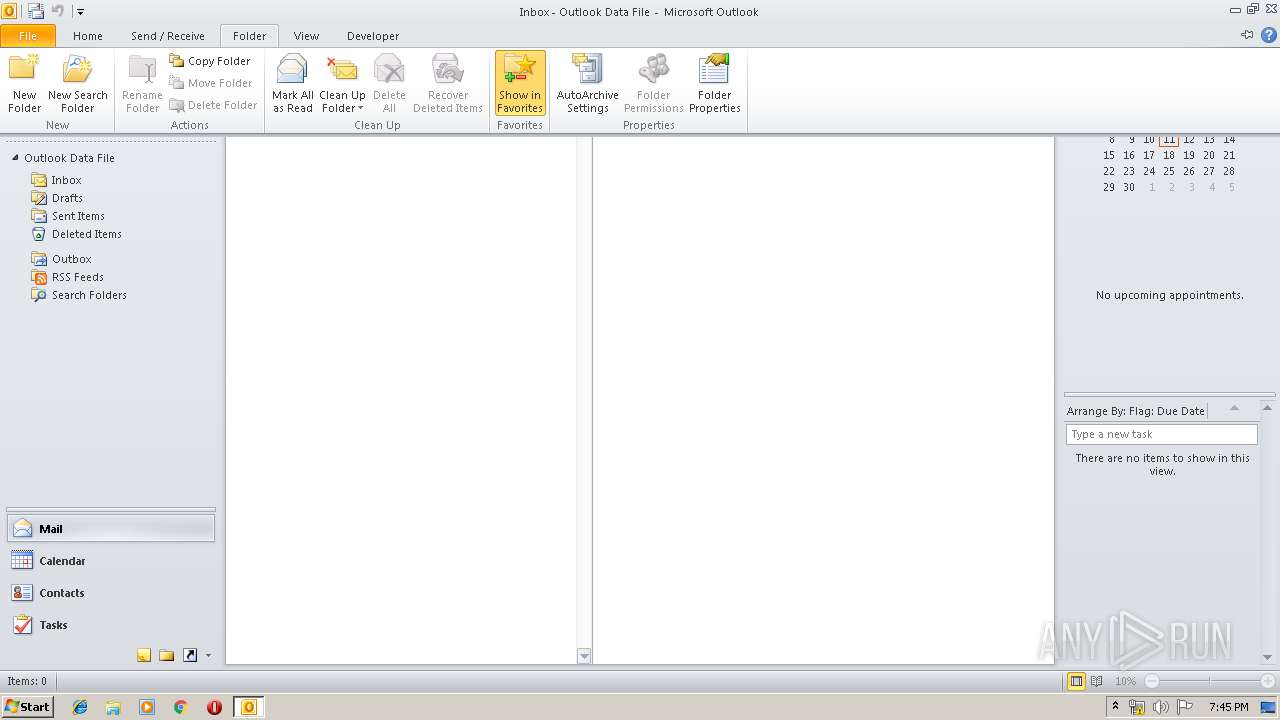The height and width of the screenshot is (720, 1280).
Task: Switch to the View tab
Action: click(x=306, y=36)
